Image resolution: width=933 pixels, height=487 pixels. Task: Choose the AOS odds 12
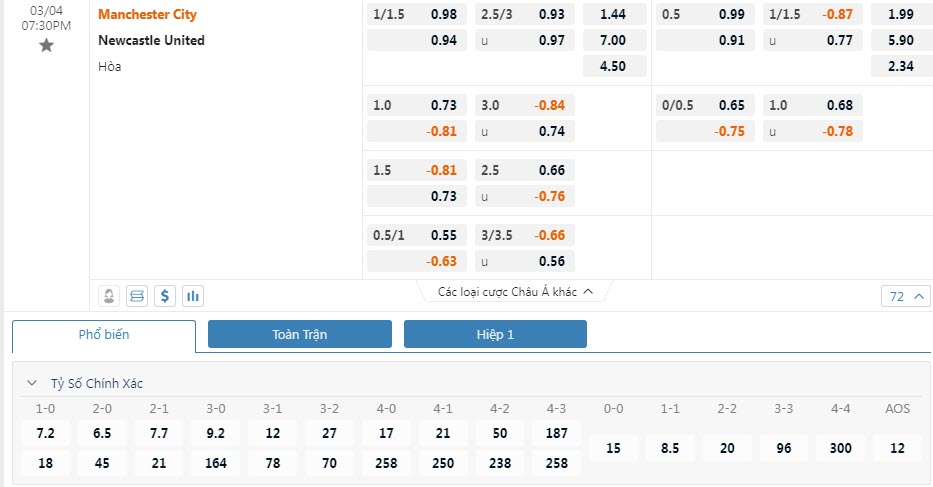(898, 448)
